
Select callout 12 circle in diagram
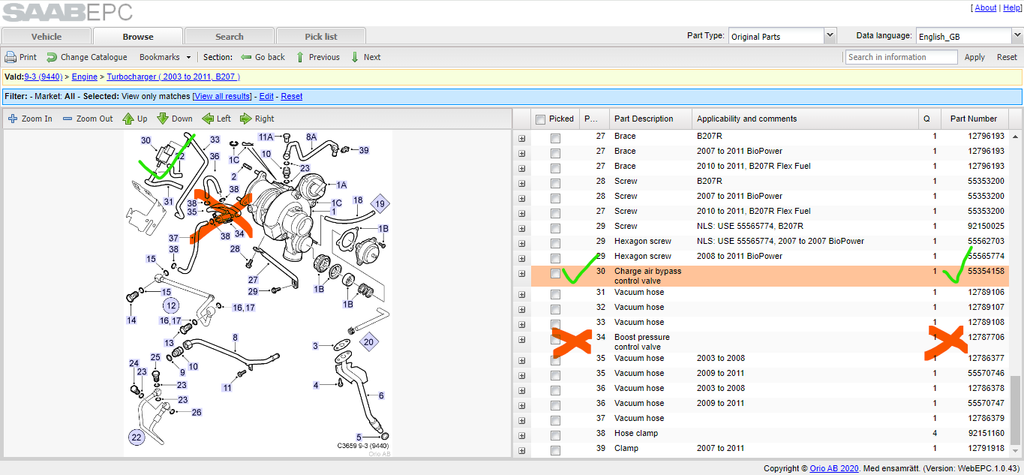click(x=171, y=304)
